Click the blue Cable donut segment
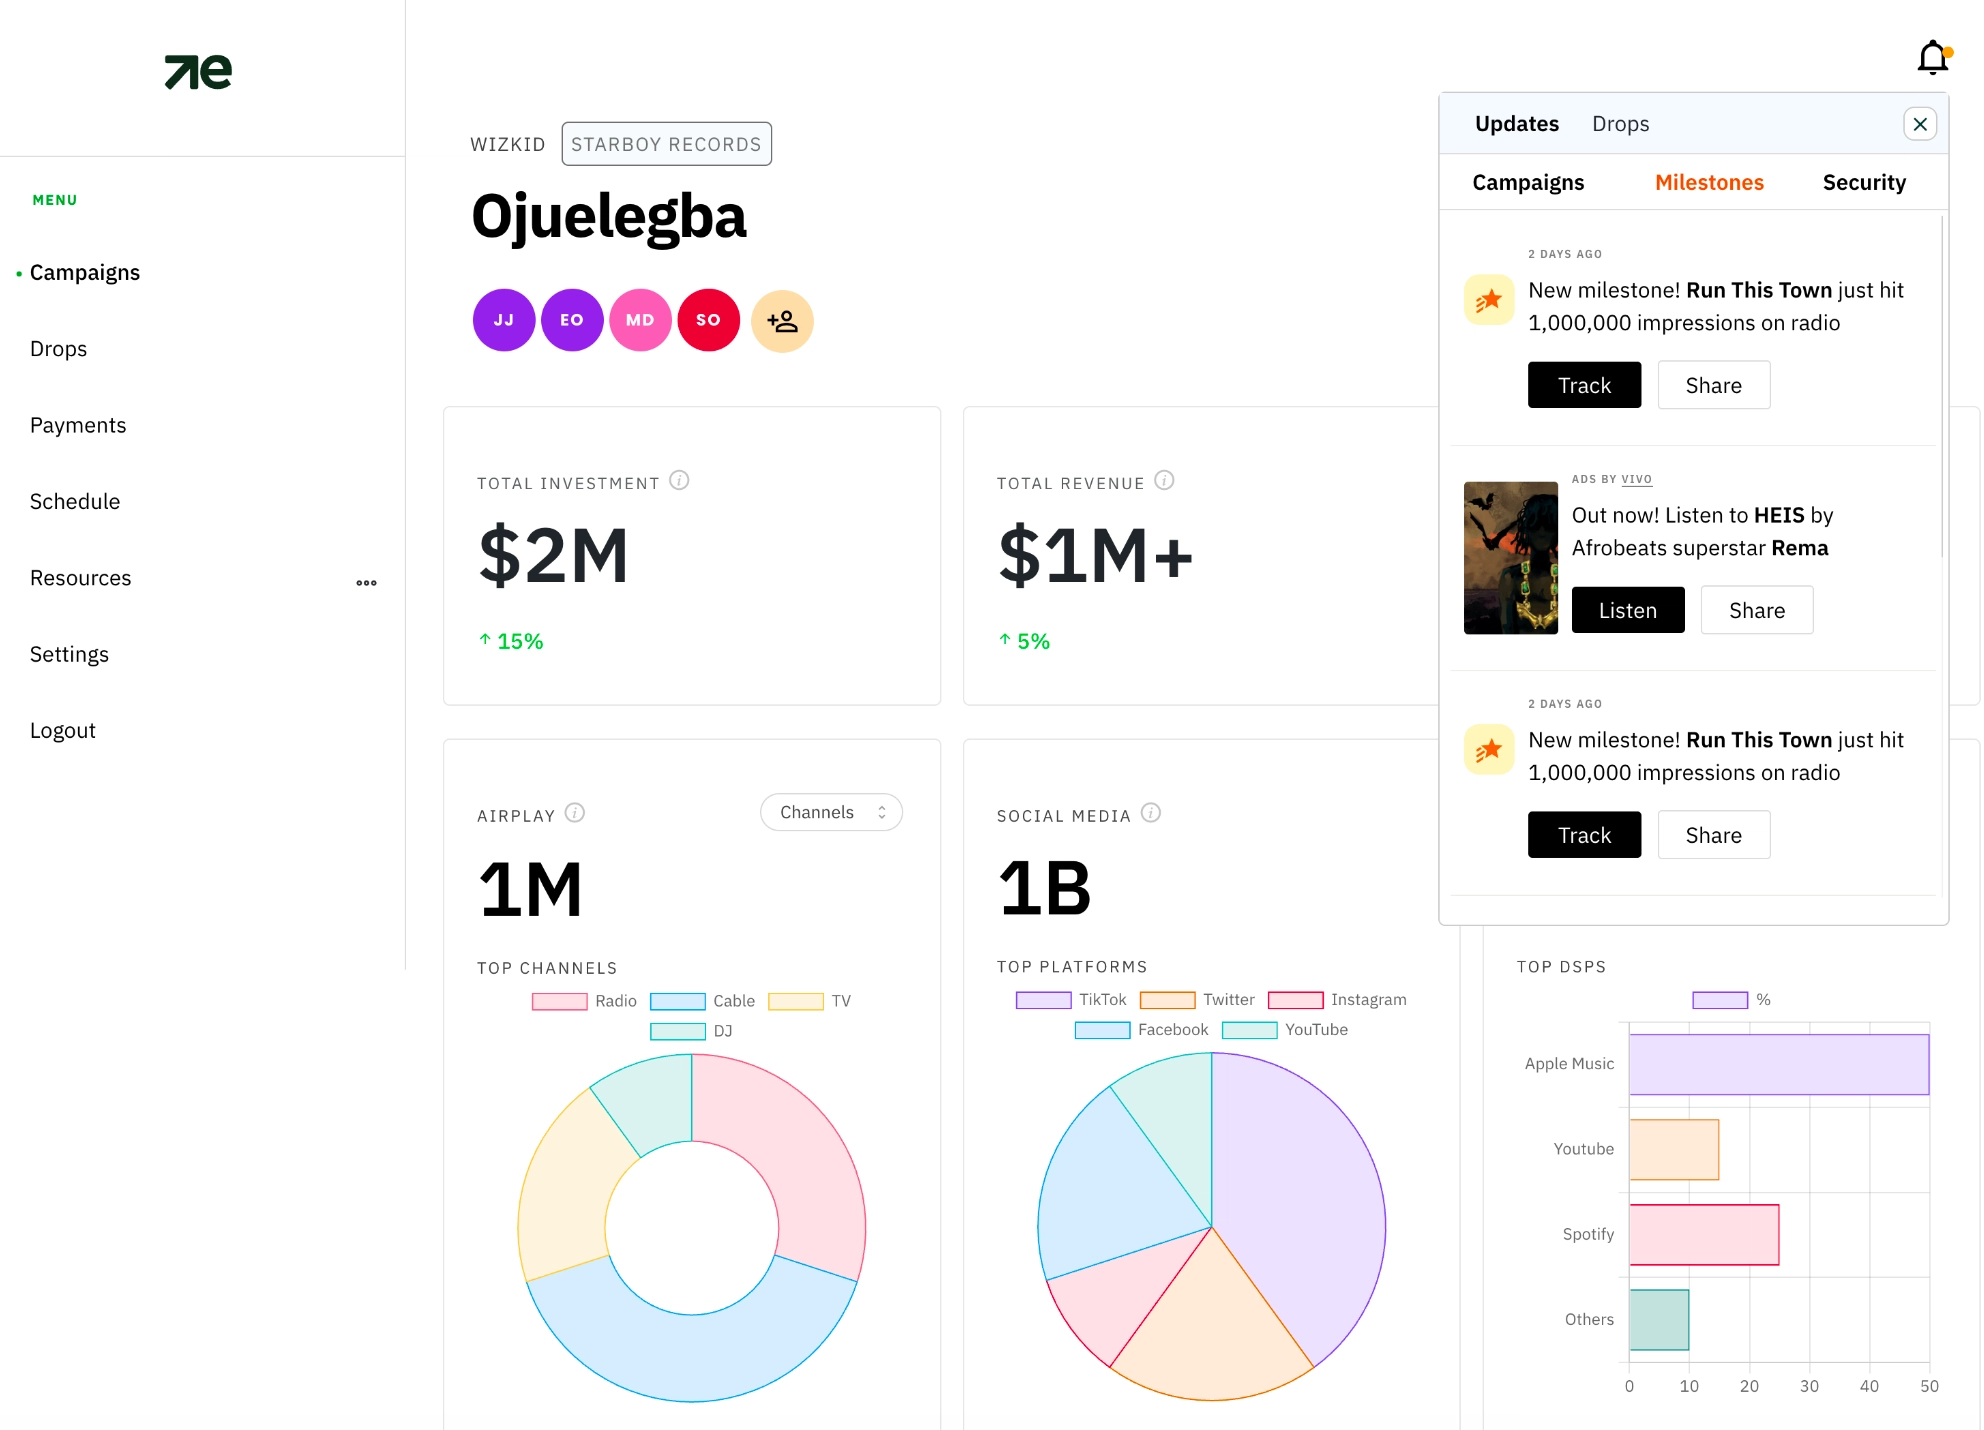The height and width of the screenshot is (1430, 1984). pyautogui.click(x=690, y=1357)
